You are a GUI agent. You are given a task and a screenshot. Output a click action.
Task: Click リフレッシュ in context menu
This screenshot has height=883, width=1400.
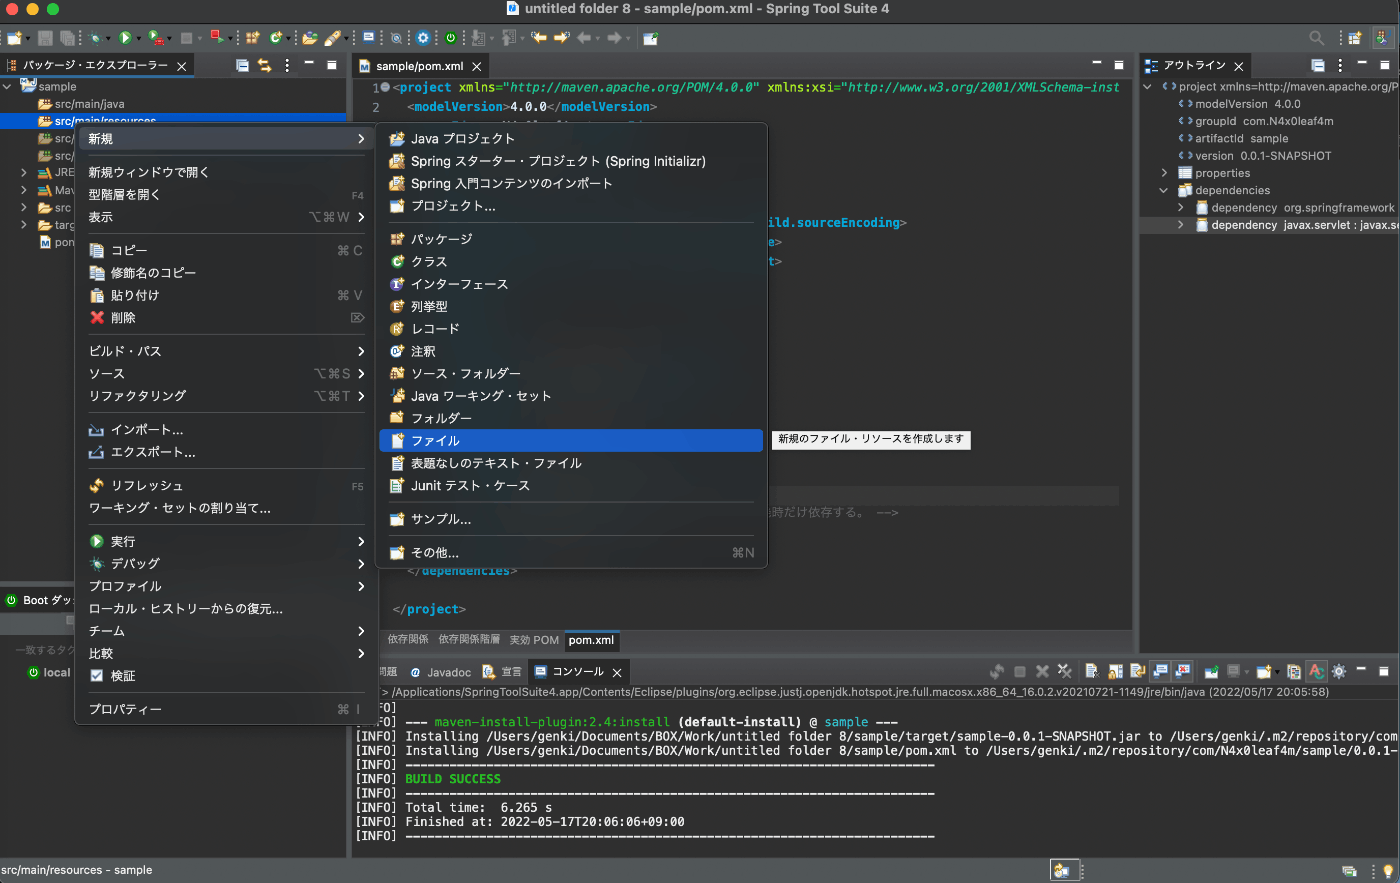227,486
